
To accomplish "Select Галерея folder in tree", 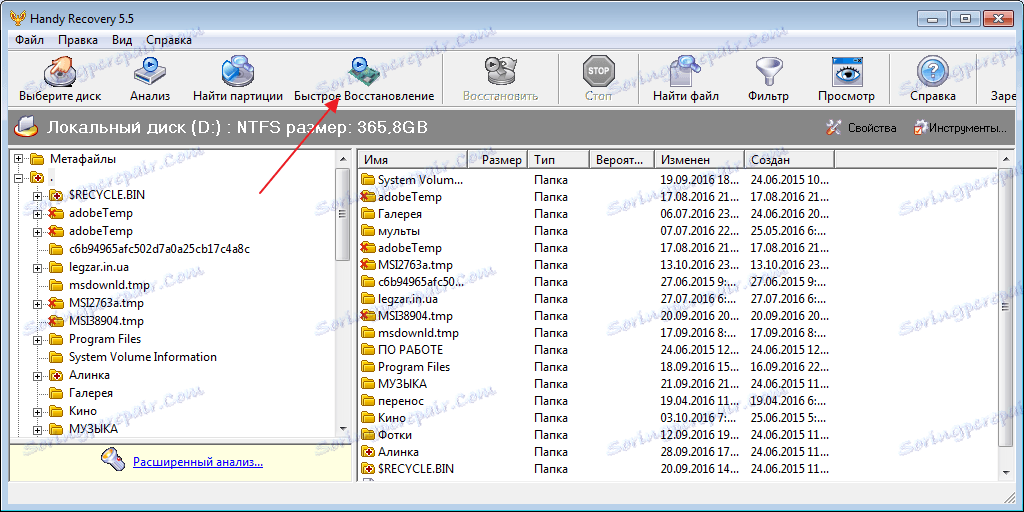I will [x=91, y=393].
